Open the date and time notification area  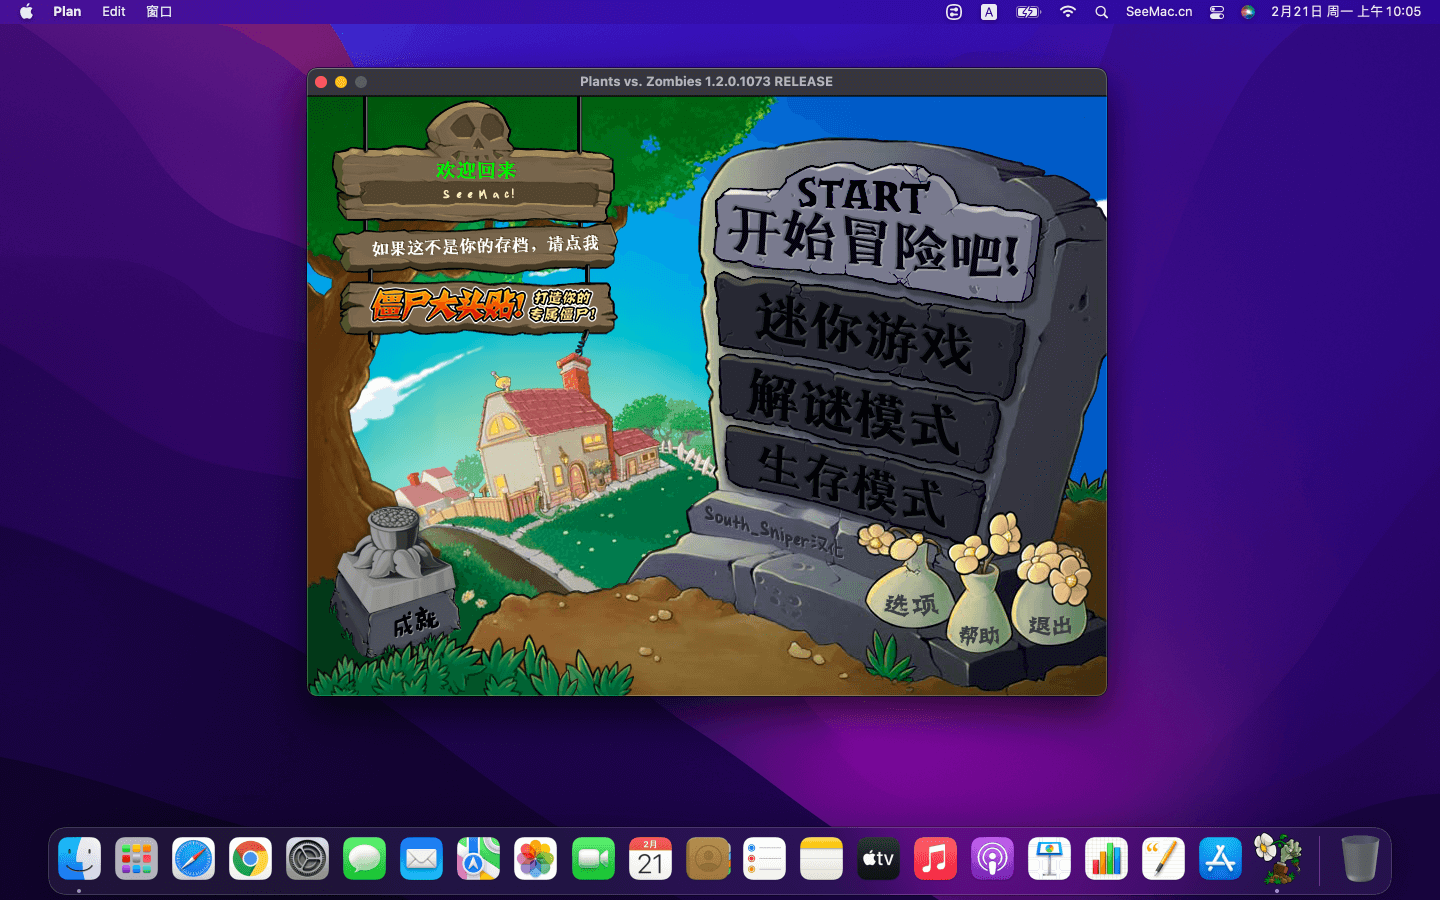1345,12
